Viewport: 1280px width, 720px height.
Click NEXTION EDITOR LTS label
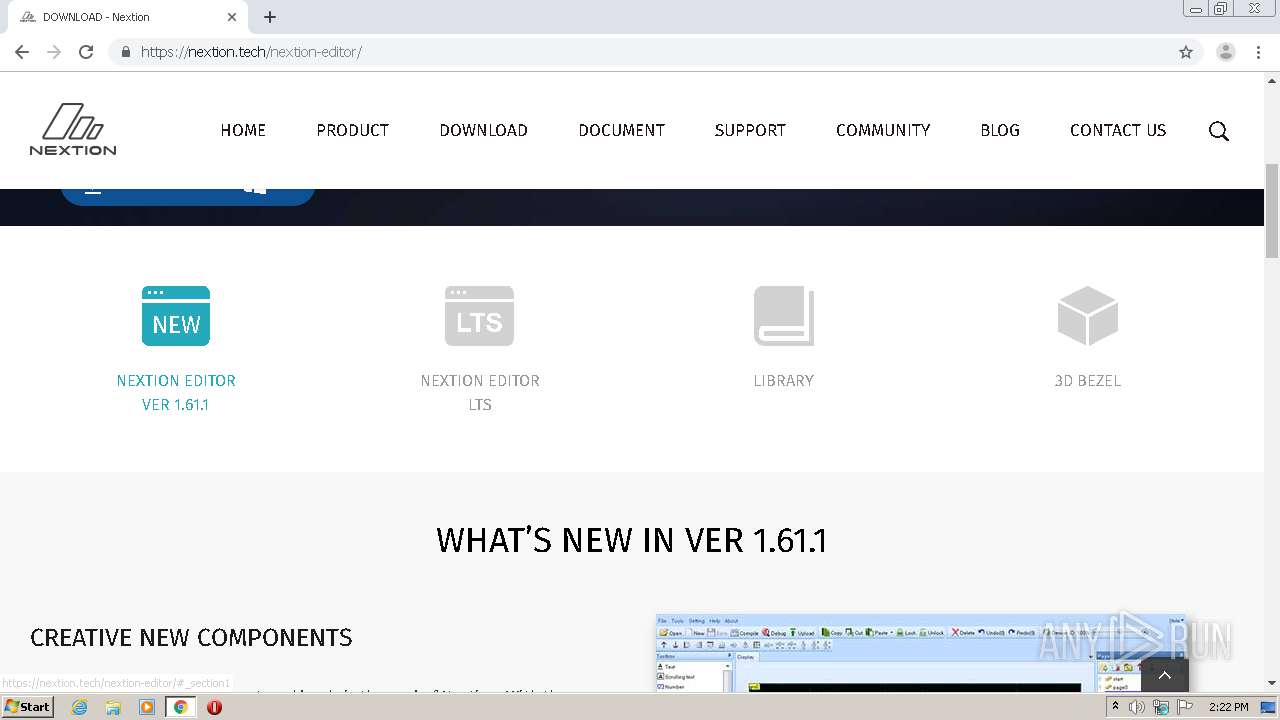pyautogui.click(x=480, y=392)
